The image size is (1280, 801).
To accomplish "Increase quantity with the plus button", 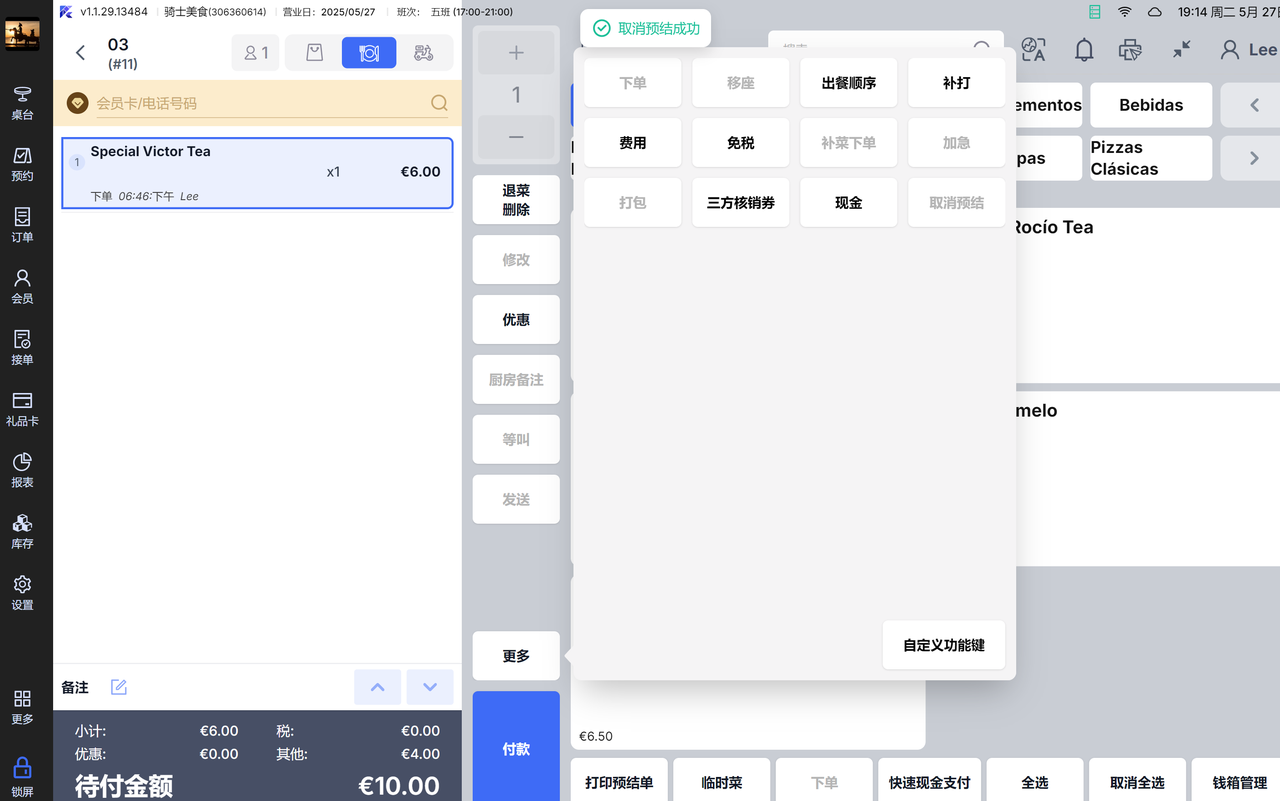I will (x=516, y=53).
